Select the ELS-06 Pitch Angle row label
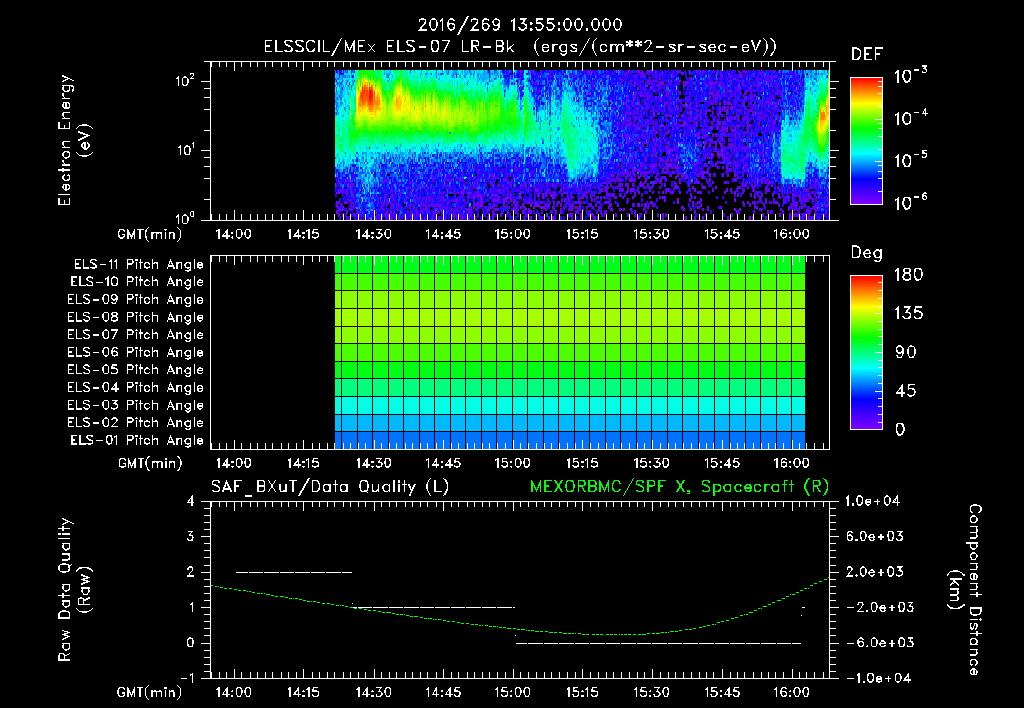Image resolution: width=1024 pixels, height=708 pixels. (135, 352)
